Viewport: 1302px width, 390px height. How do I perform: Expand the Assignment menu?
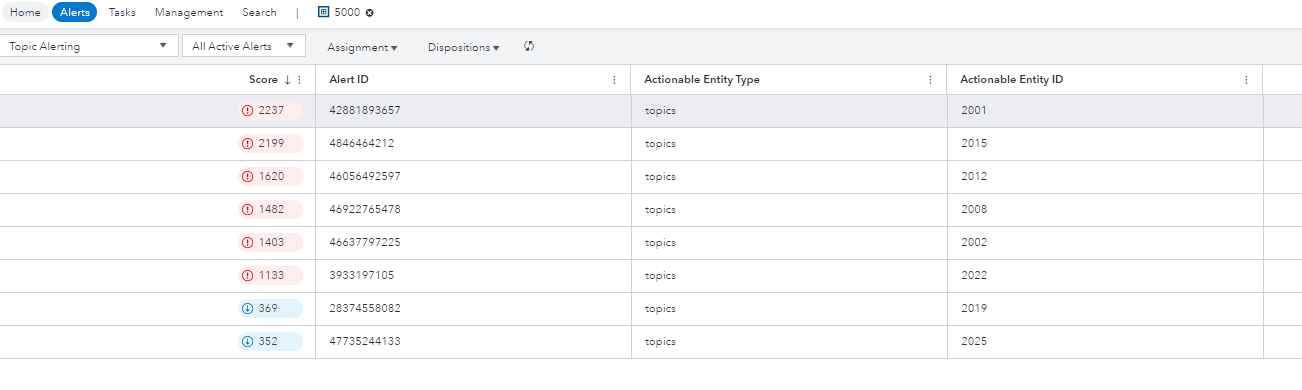(x=362, y=47)
